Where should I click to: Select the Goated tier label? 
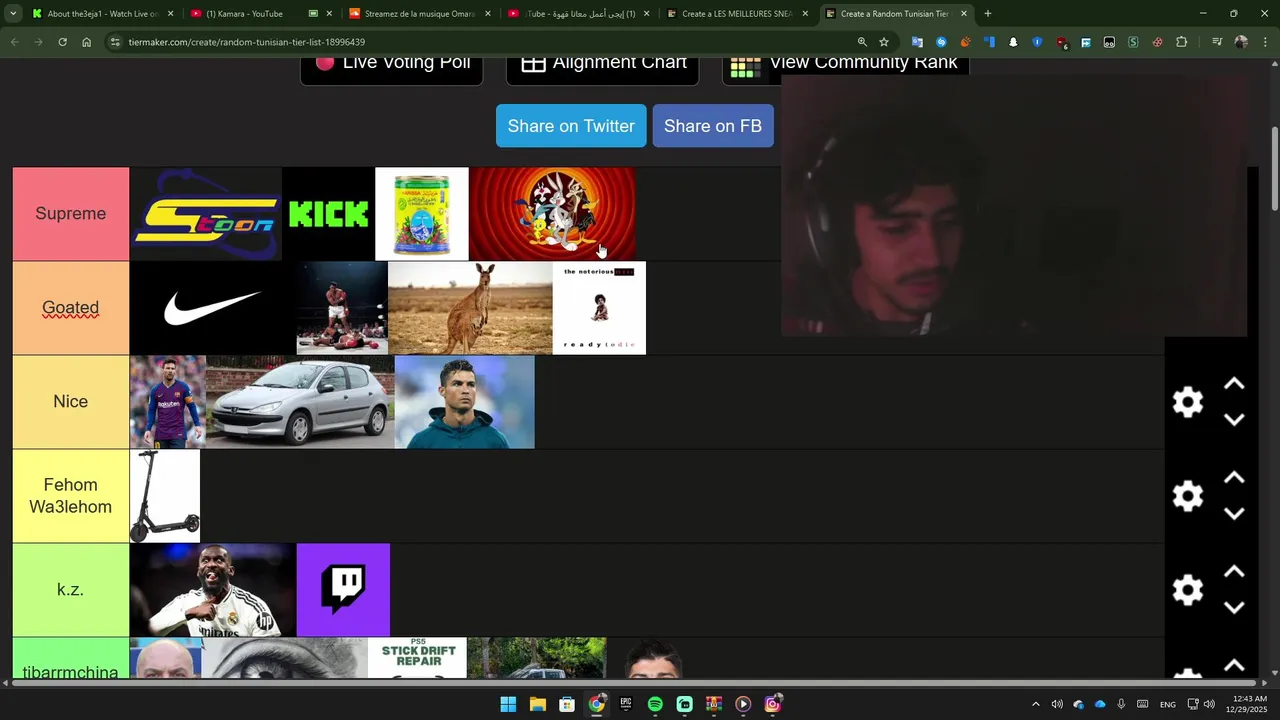pyautogui.click(x=71, y=308)
